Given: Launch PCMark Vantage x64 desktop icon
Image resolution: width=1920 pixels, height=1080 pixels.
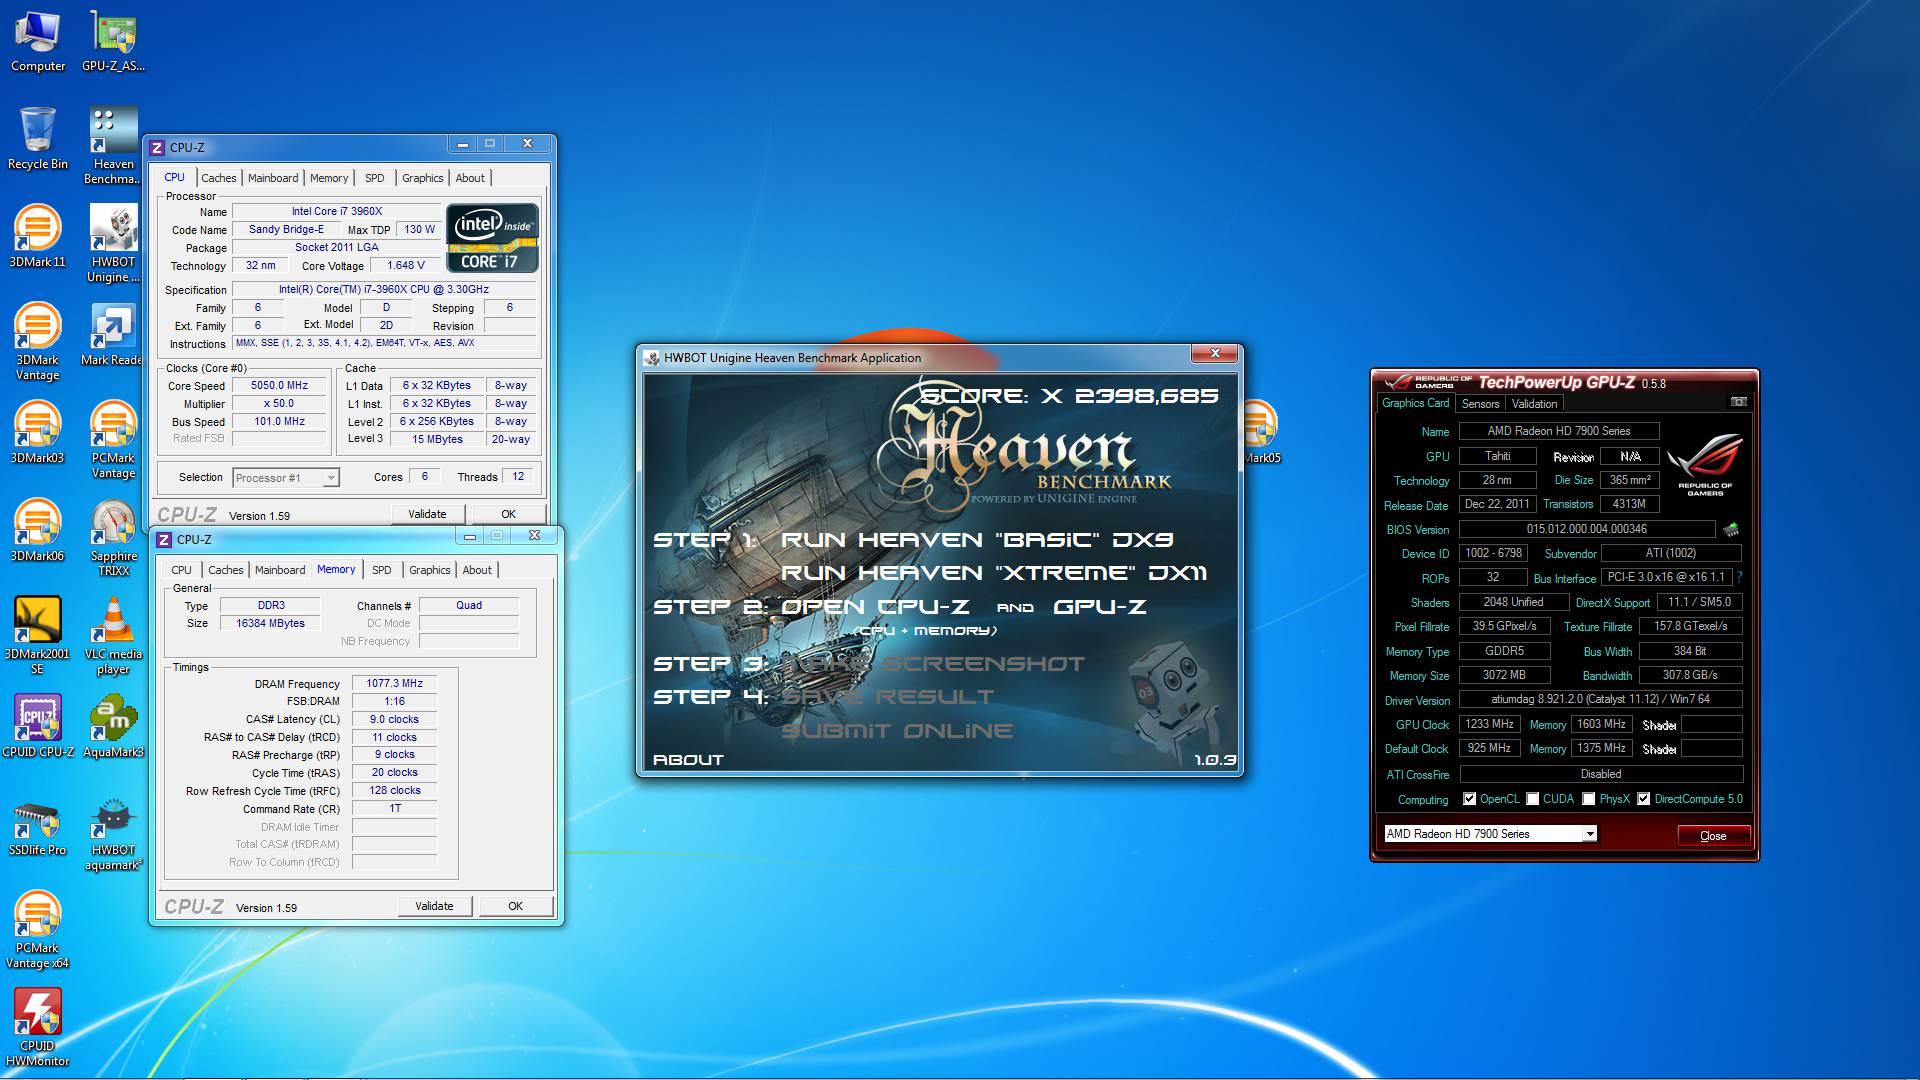Looking at the screenshot, I should pos(37,930).
